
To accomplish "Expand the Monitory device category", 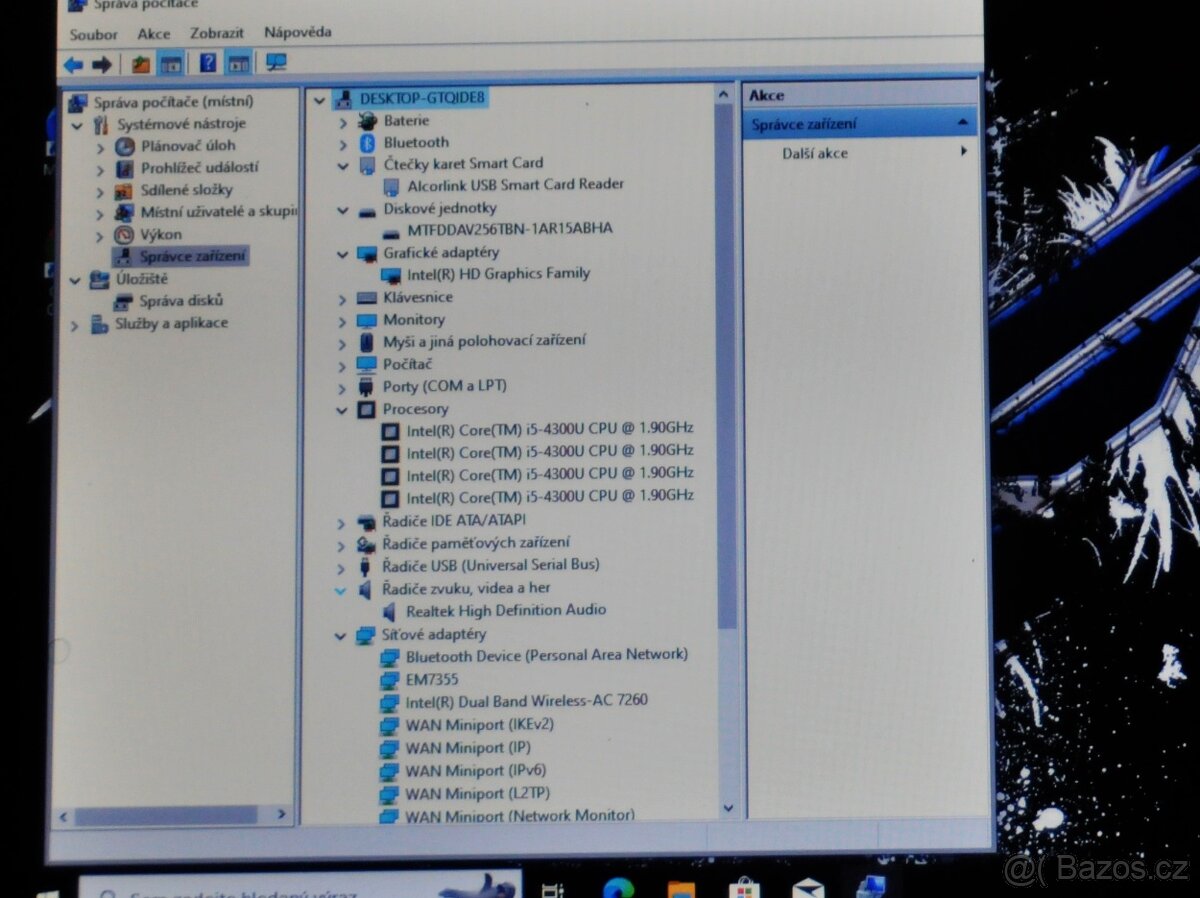I will [343, 319].
